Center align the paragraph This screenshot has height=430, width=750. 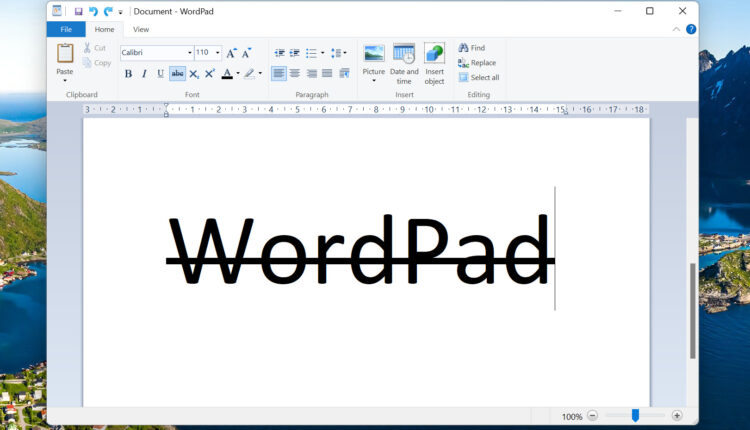(294, 73)
